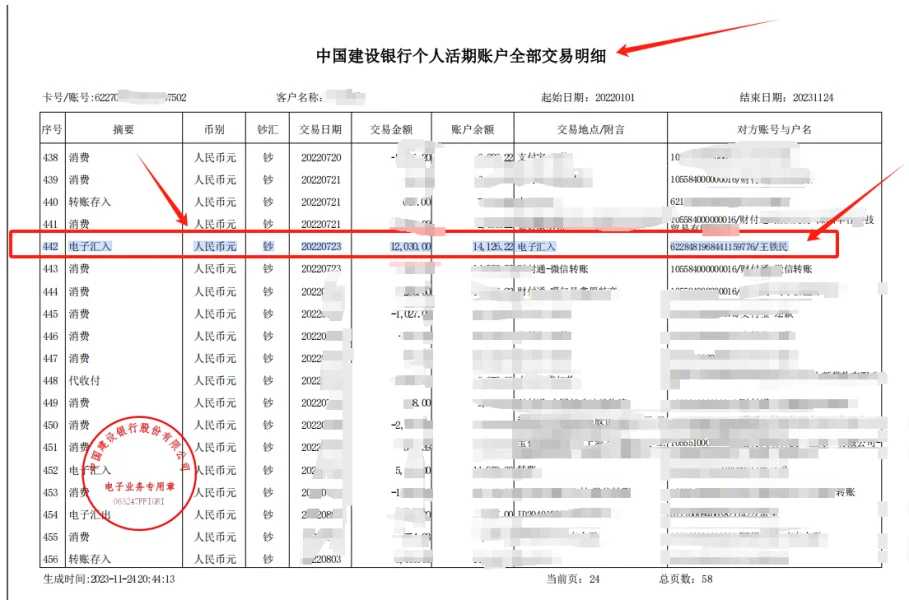Select the amount 12,030.00

click(410, 246)
